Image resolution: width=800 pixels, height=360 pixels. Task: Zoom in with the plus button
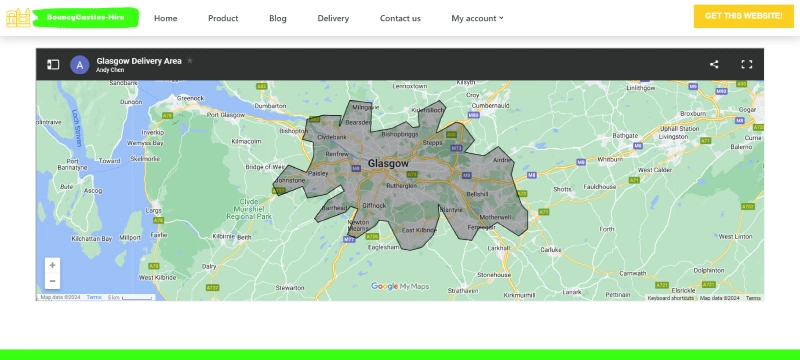52,265
